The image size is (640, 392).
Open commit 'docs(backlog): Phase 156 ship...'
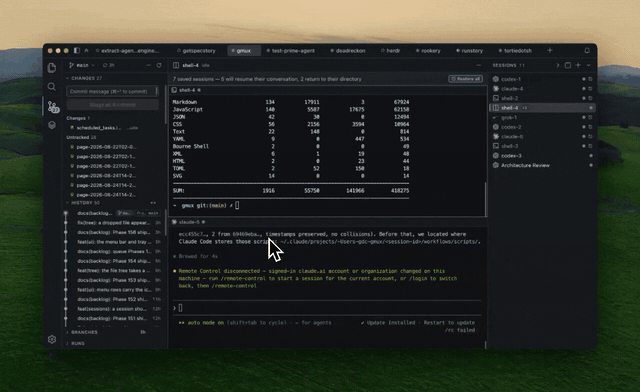[114, 232]
